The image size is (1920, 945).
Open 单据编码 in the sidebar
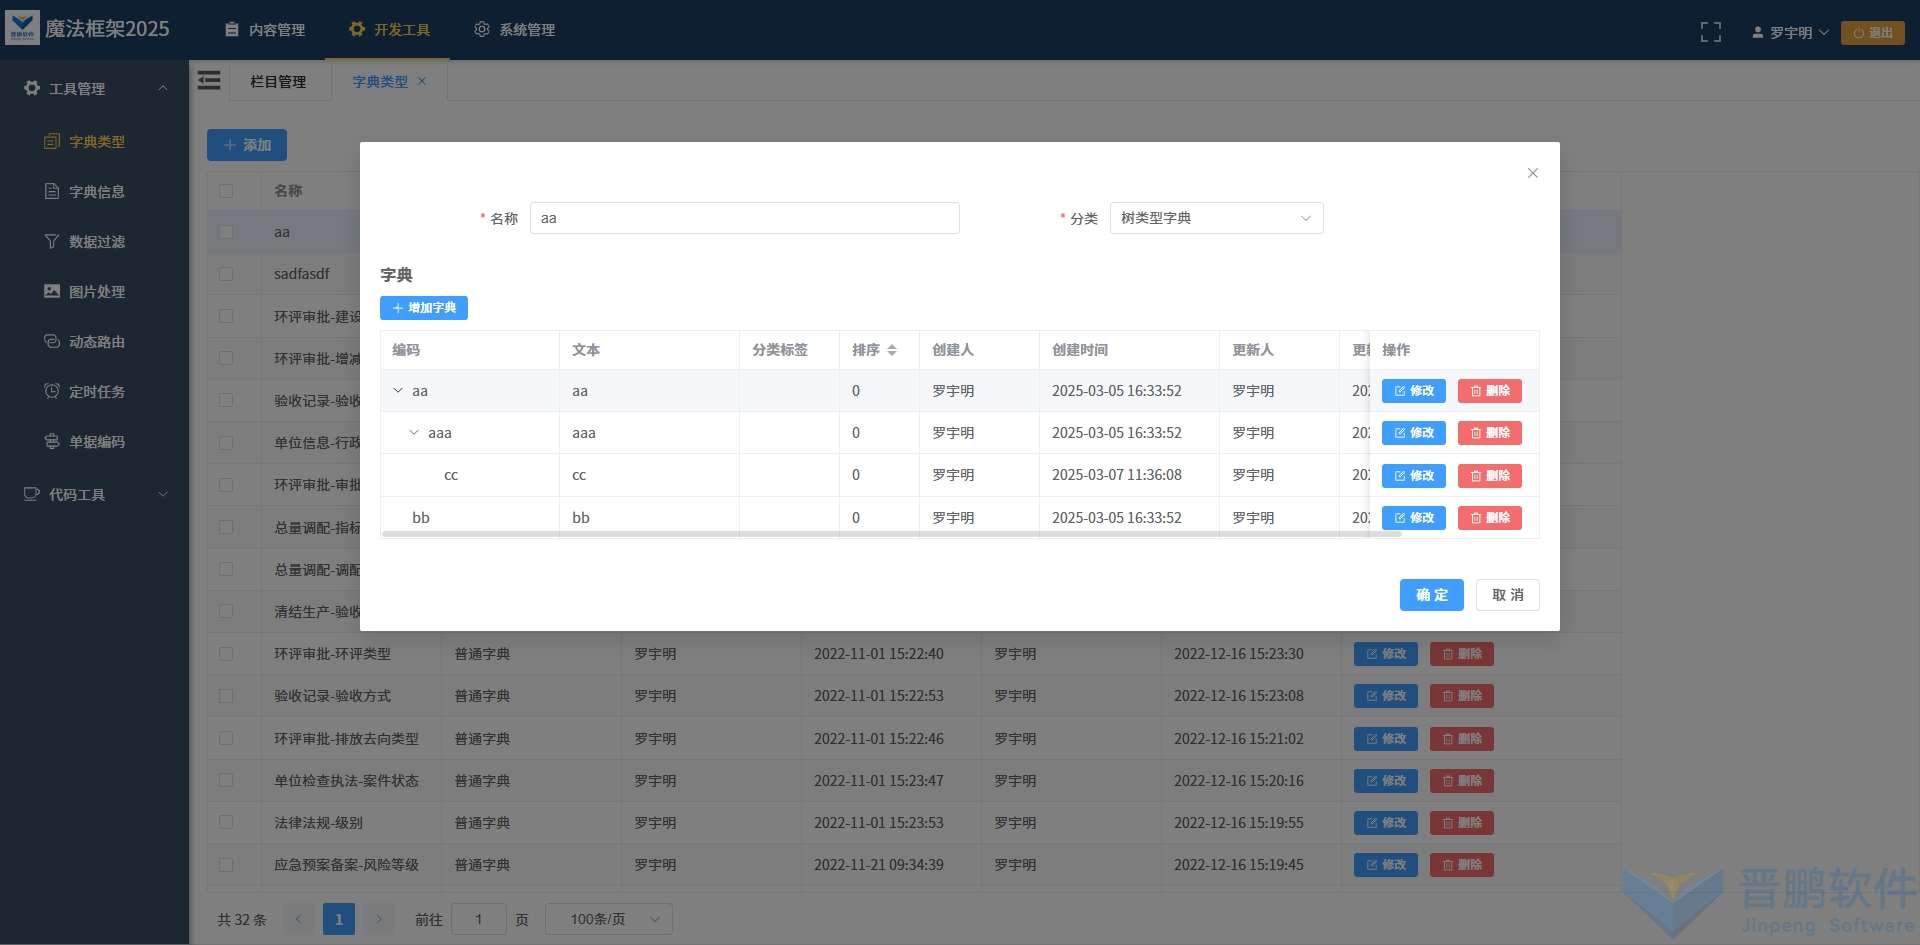[94, 442]
